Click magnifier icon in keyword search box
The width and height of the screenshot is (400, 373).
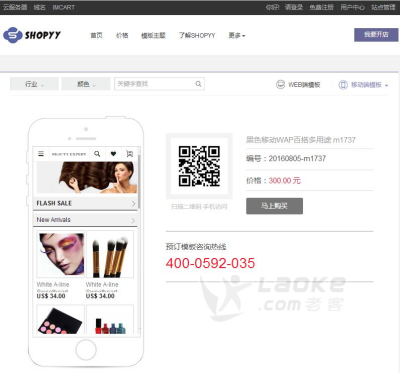(x=198, y=84)
